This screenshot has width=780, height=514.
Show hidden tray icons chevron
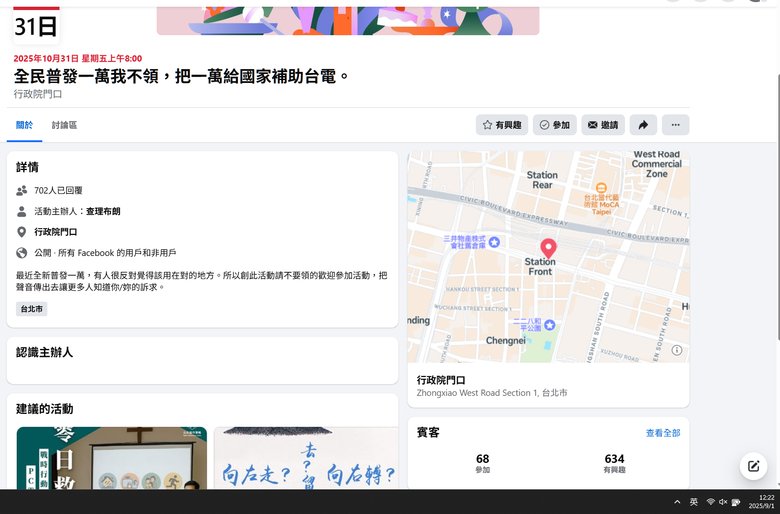677,502
